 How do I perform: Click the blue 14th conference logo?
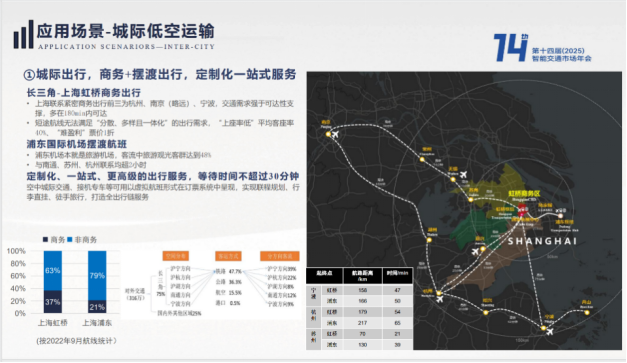click(511, 47)
